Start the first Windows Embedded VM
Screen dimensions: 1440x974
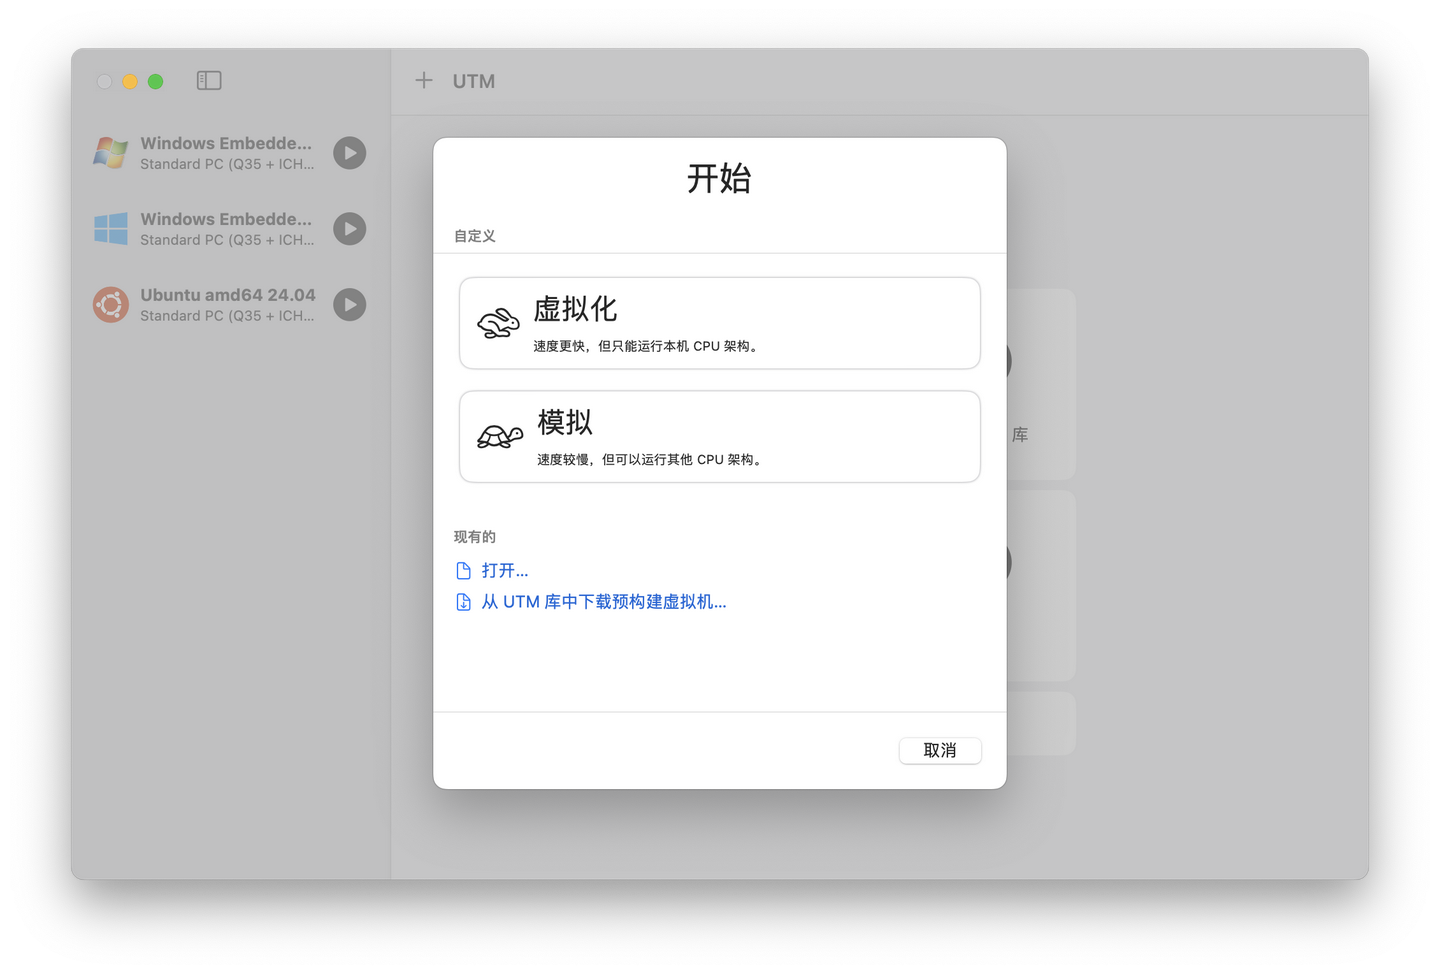pos(349,153)
